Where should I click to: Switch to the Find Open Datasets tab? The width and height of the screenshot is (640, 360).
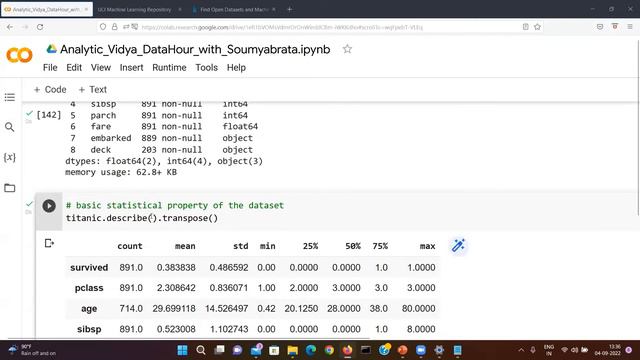[233, 9]
